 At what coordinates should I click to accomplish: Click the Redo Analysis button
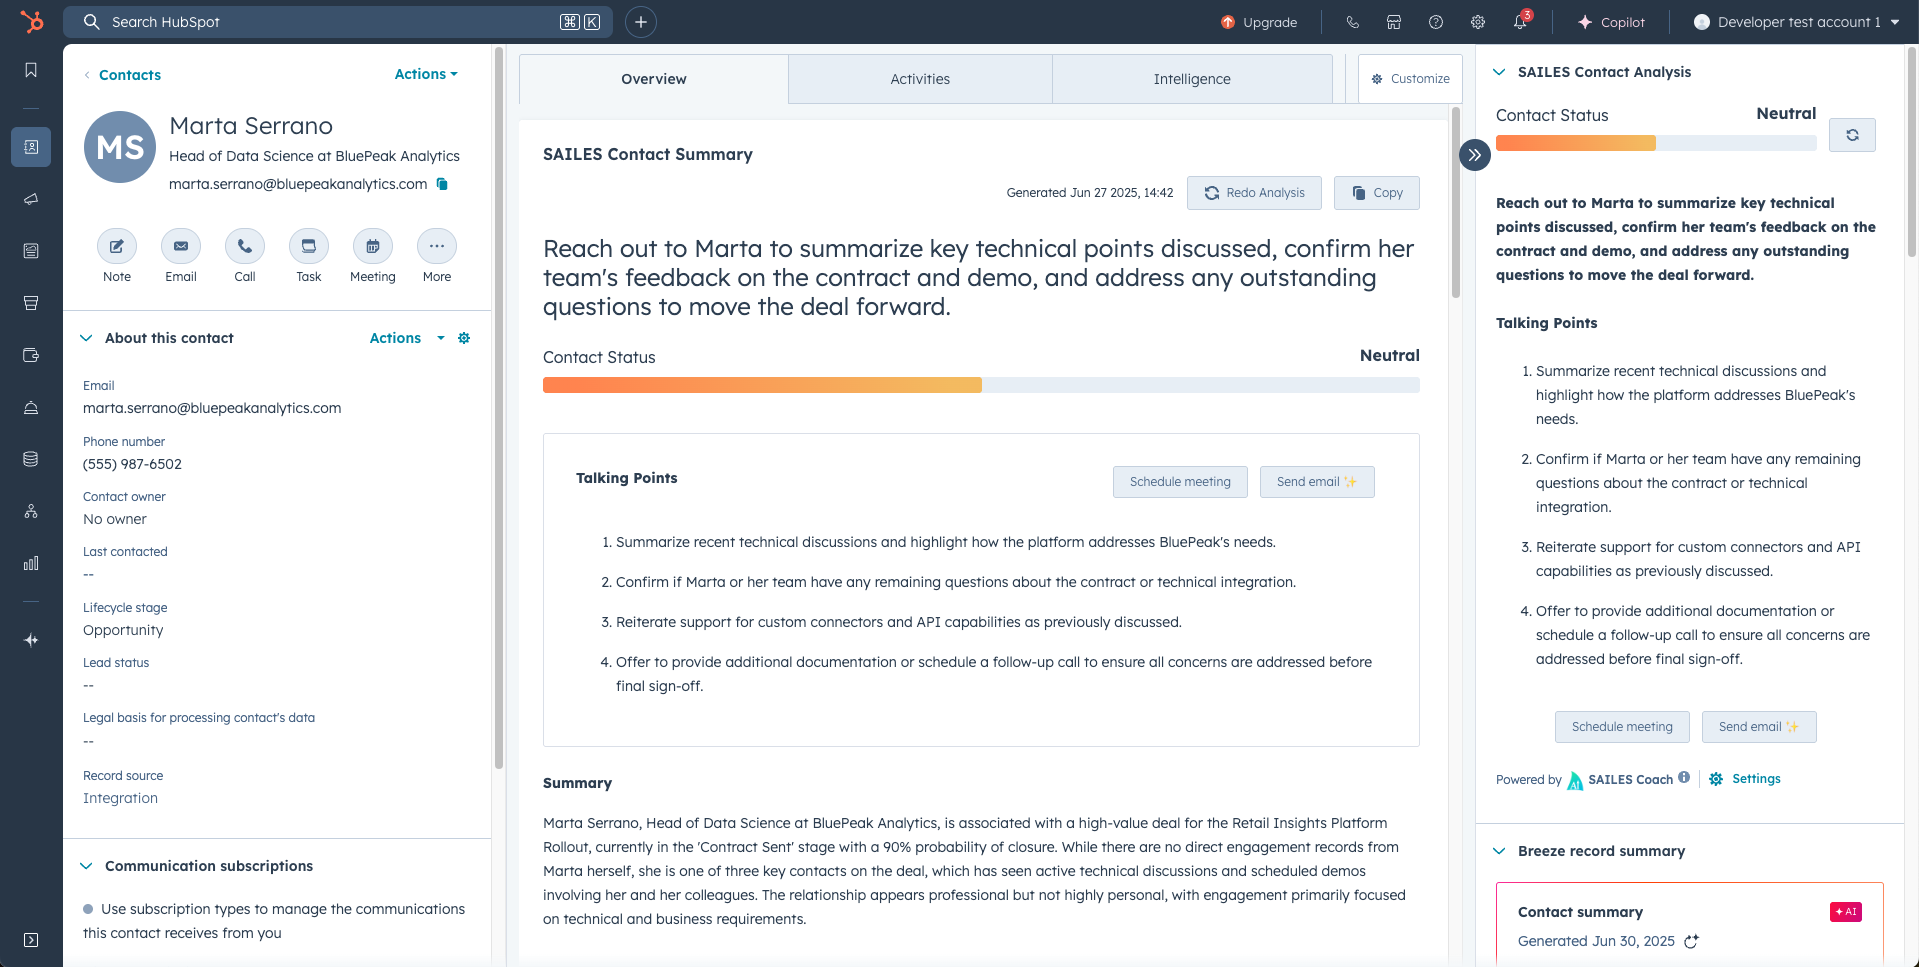tap(1254, 193)
